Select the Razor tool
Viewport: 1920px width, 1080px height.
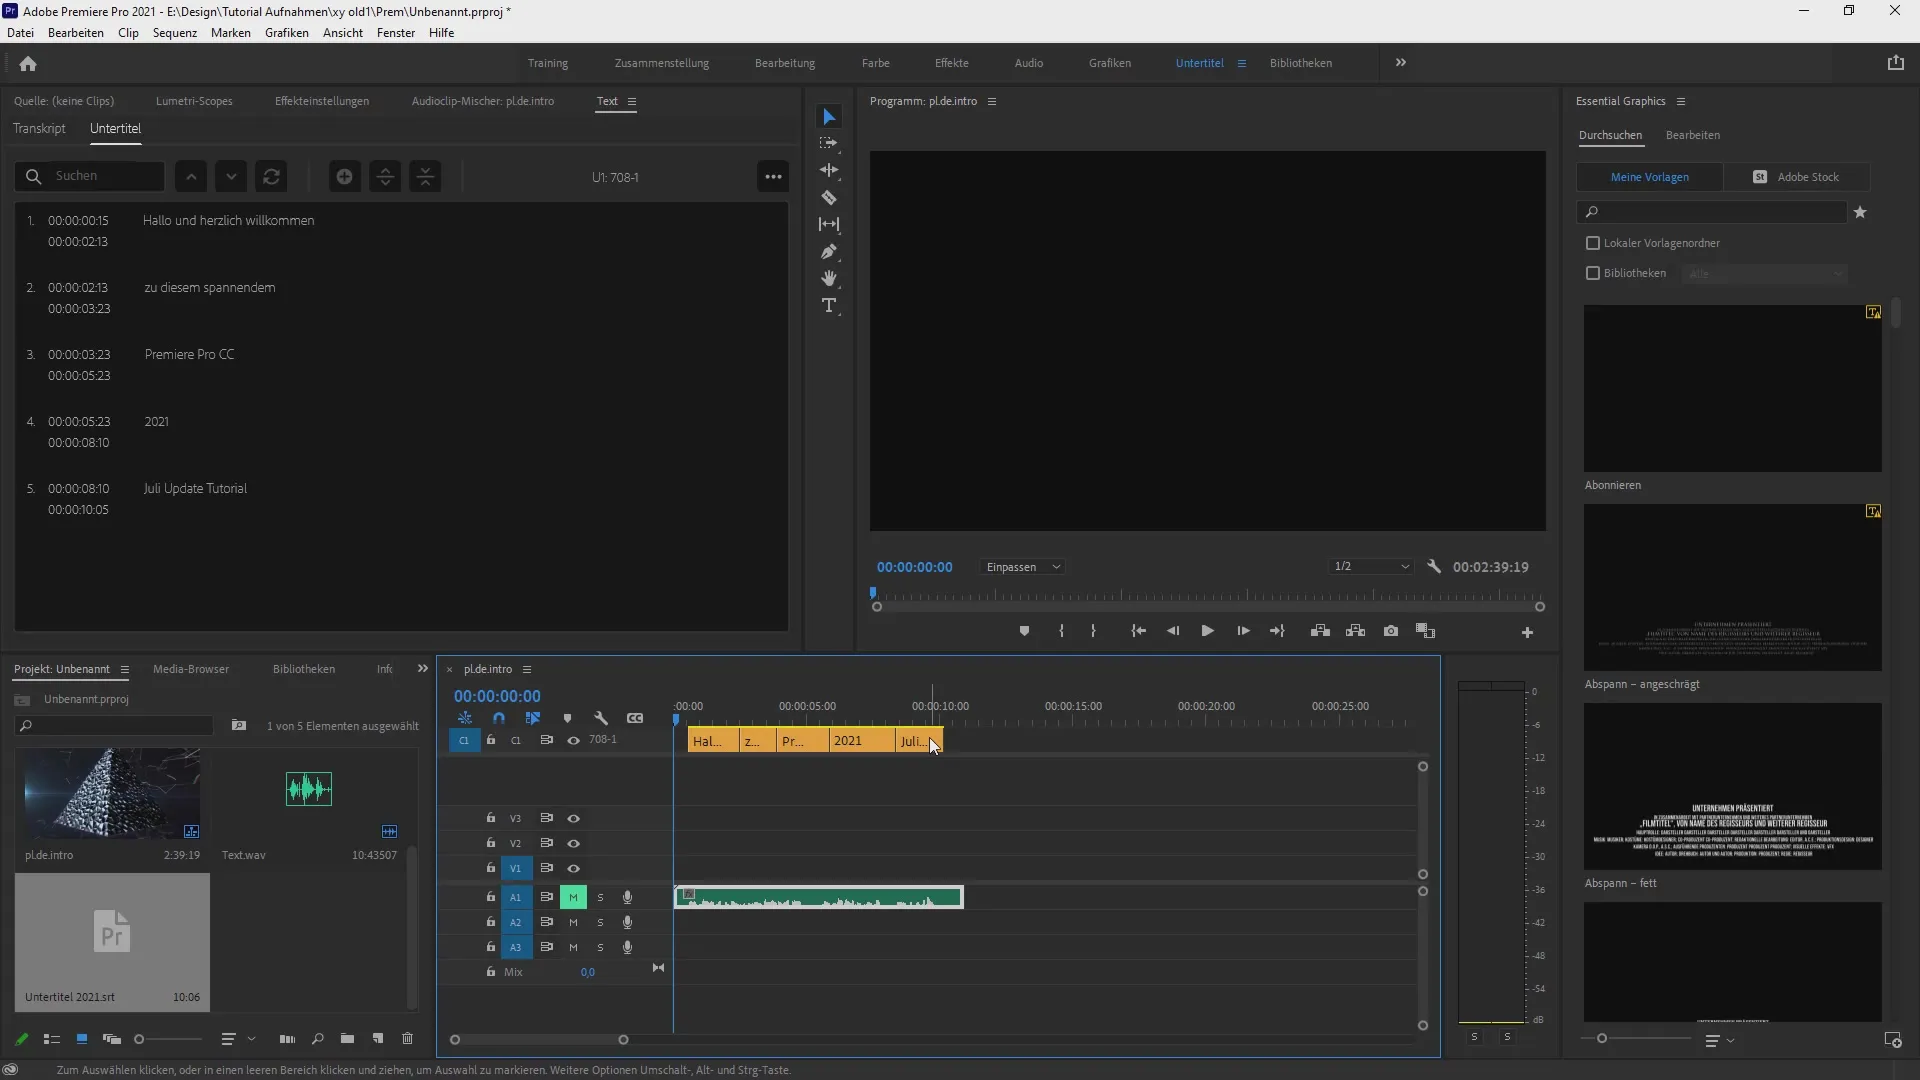click(829, 198)
